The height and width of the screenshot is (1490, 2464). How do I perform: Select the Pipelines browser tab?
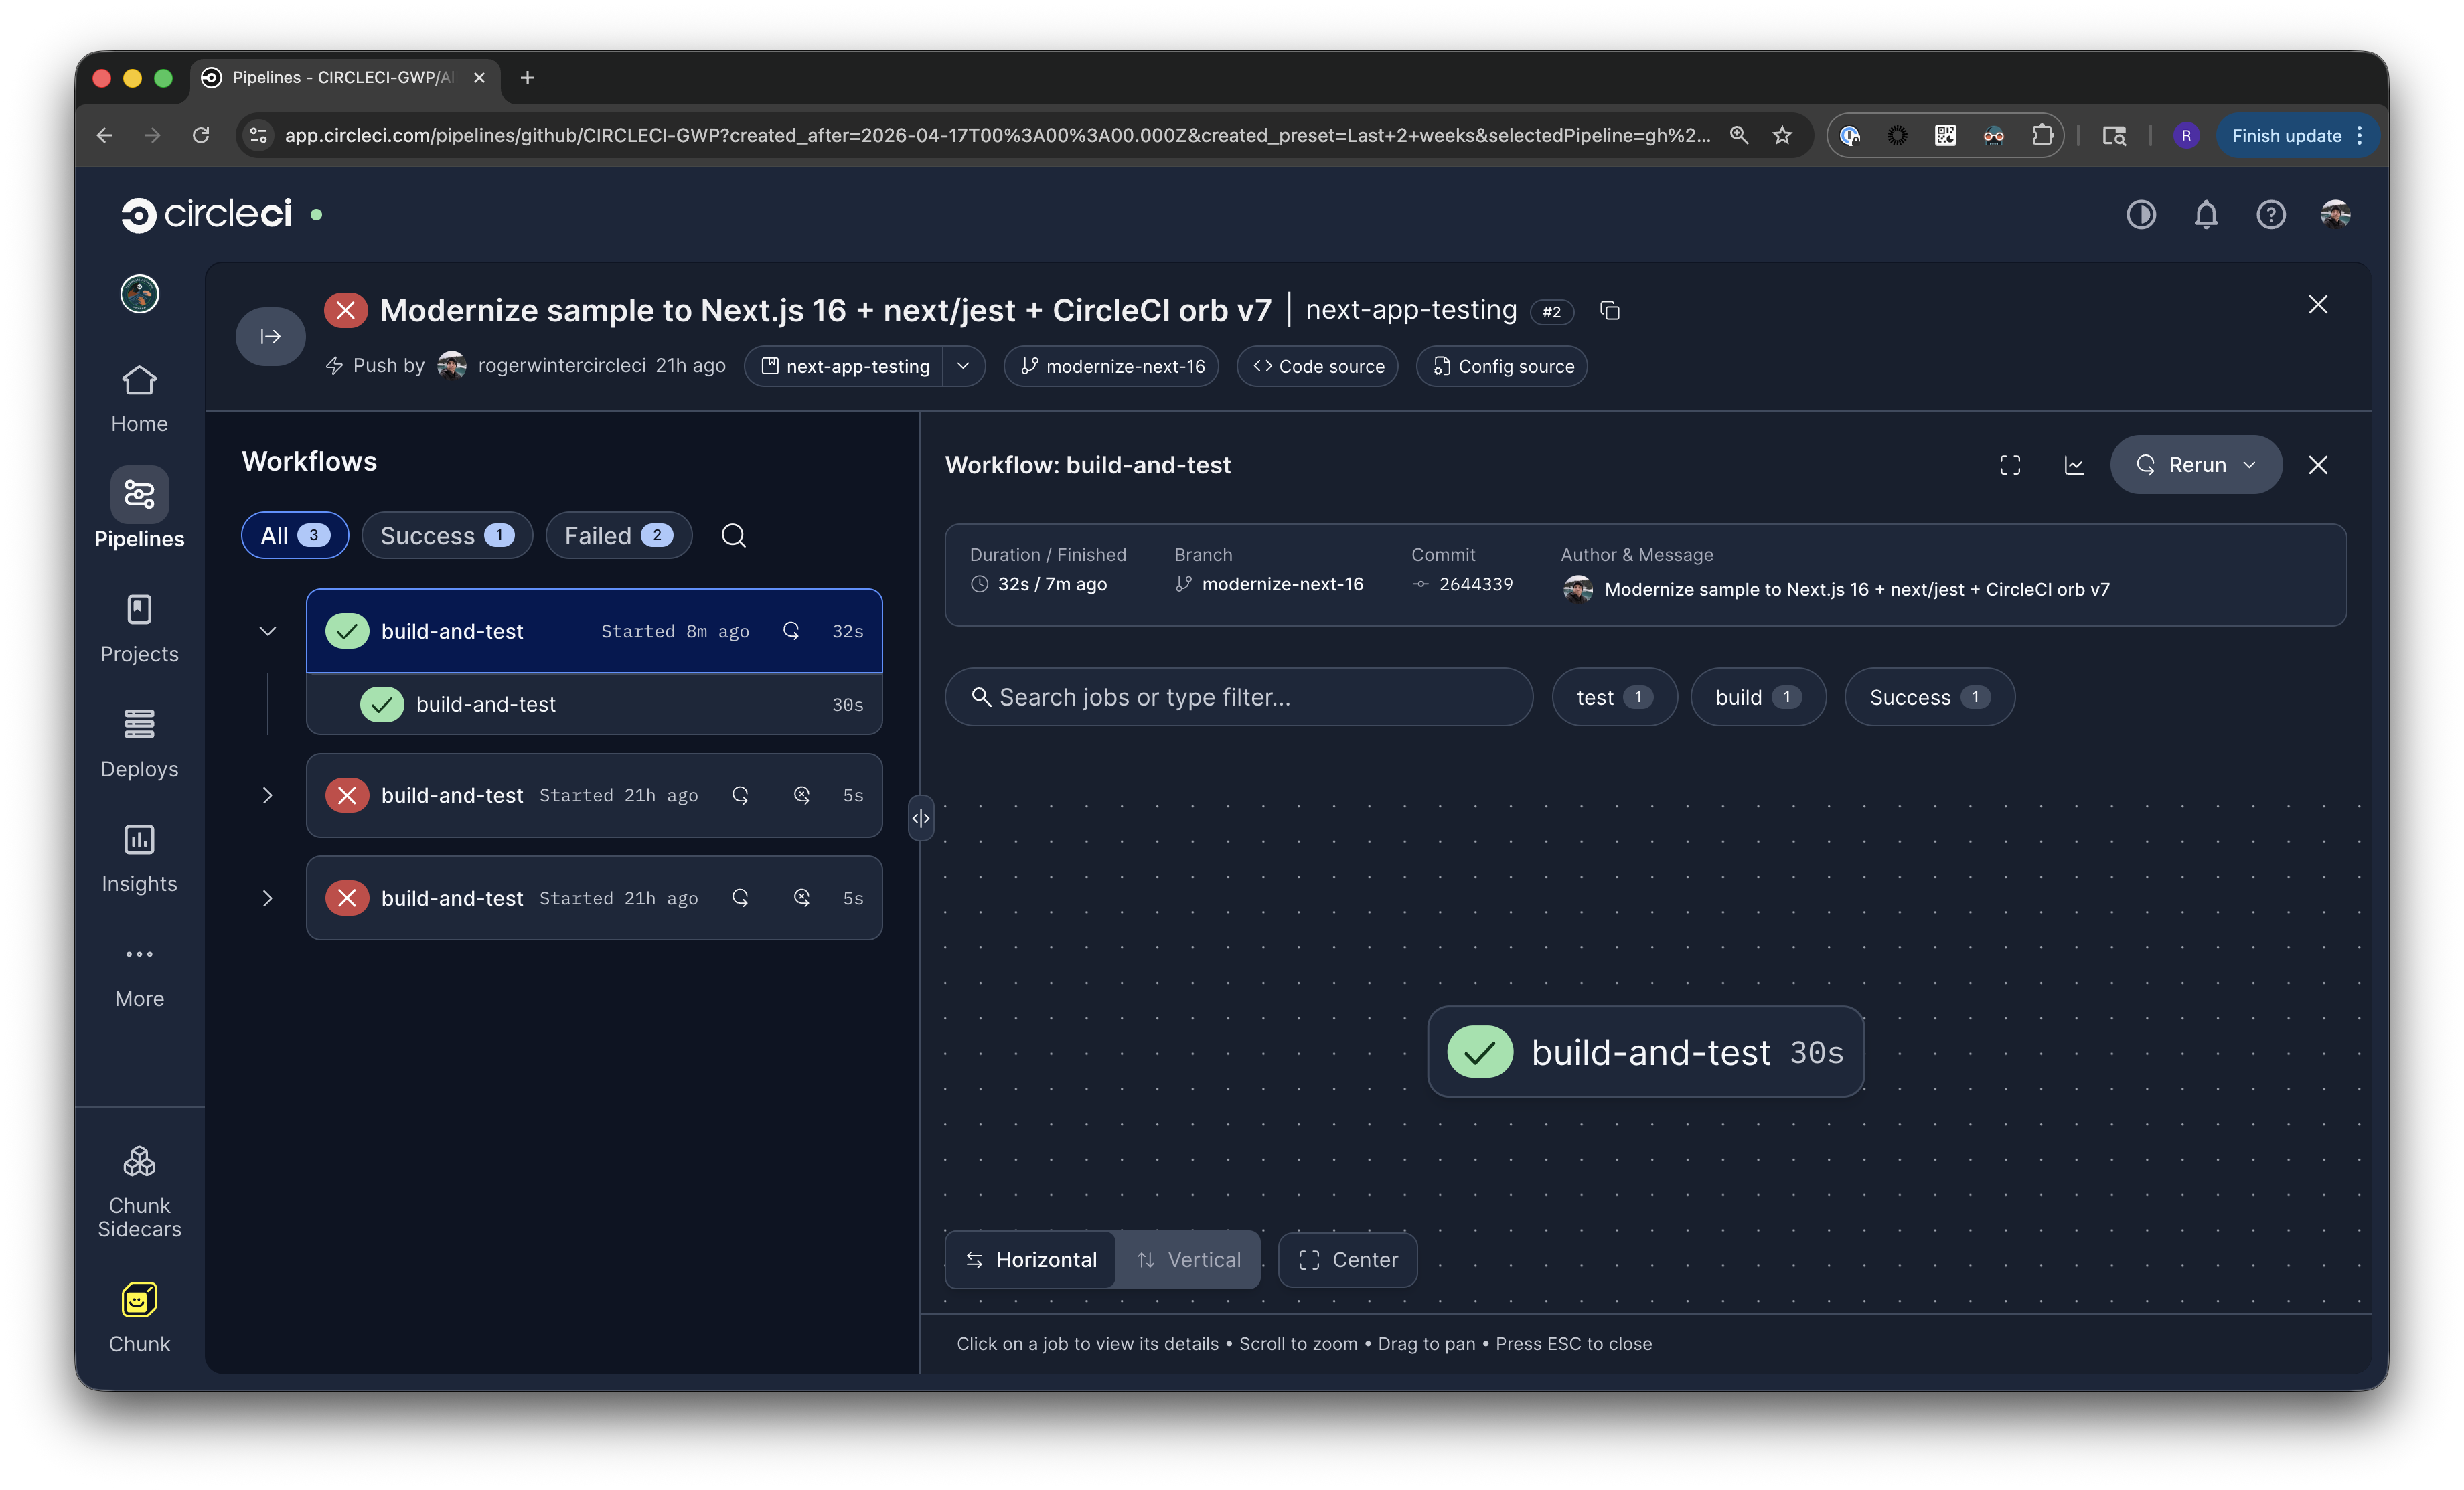344,77
